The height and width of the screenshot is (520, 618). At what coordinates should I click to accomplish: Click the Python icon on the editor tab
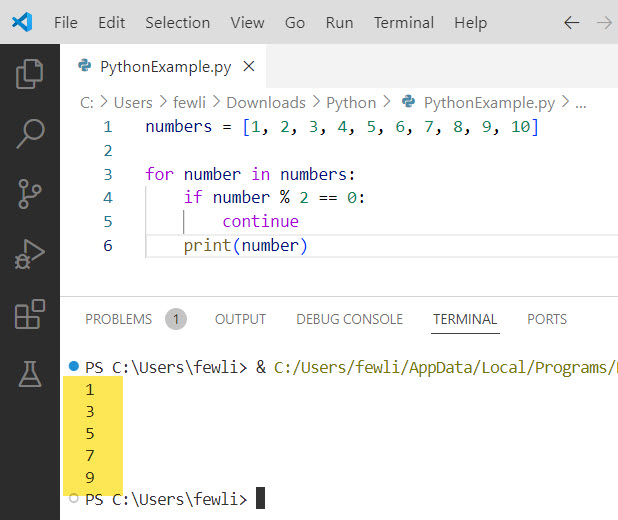click(x=84, y=65)
